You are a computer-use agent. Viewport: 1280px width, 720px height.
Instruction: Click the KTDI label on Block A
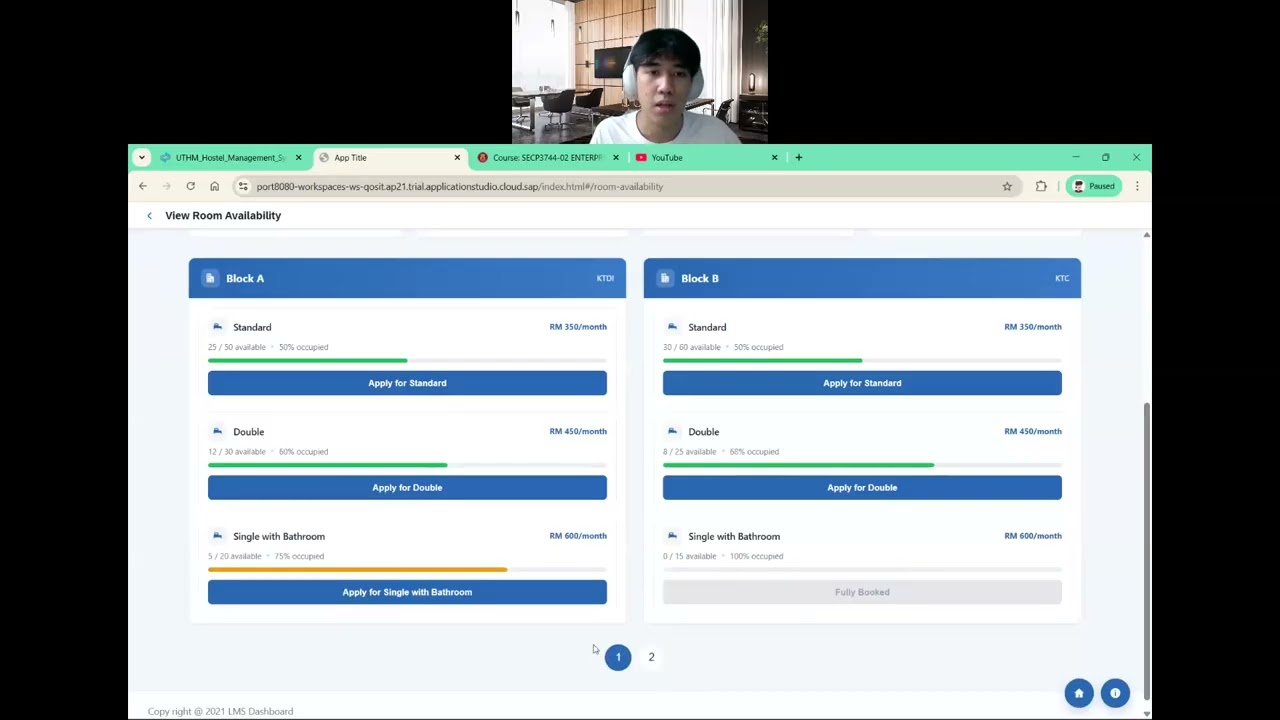[605, 278]
